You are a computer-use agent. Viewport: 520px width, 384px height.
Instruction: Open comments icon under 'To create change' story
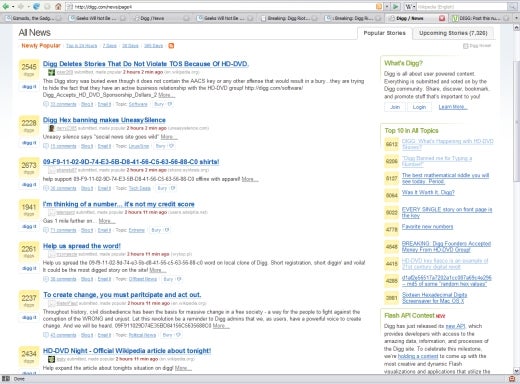[x=46, y=335]
